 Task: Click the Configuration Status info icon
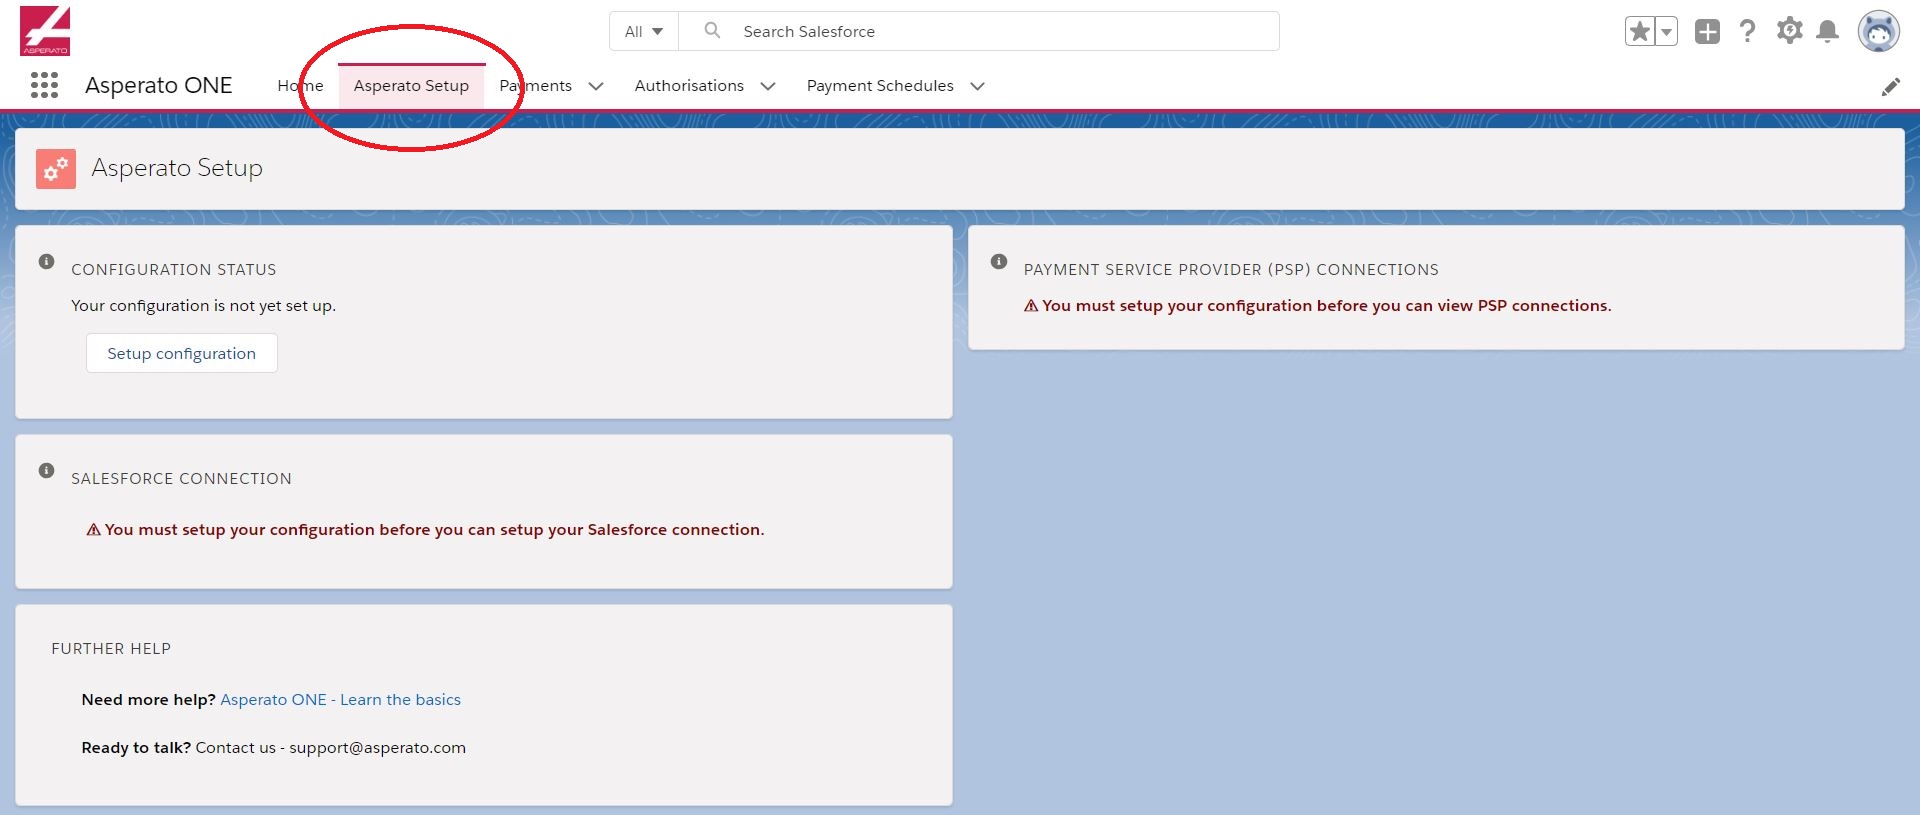(x=46, y=261)
